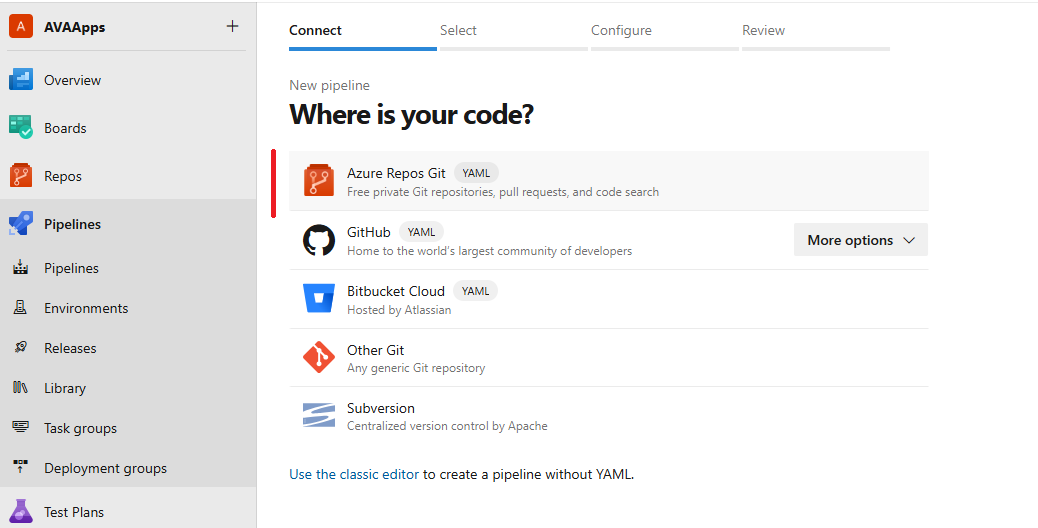The height and width of the screenshot is (528, 1038).
Task: Open the Environments label
Action: point(86,308)
